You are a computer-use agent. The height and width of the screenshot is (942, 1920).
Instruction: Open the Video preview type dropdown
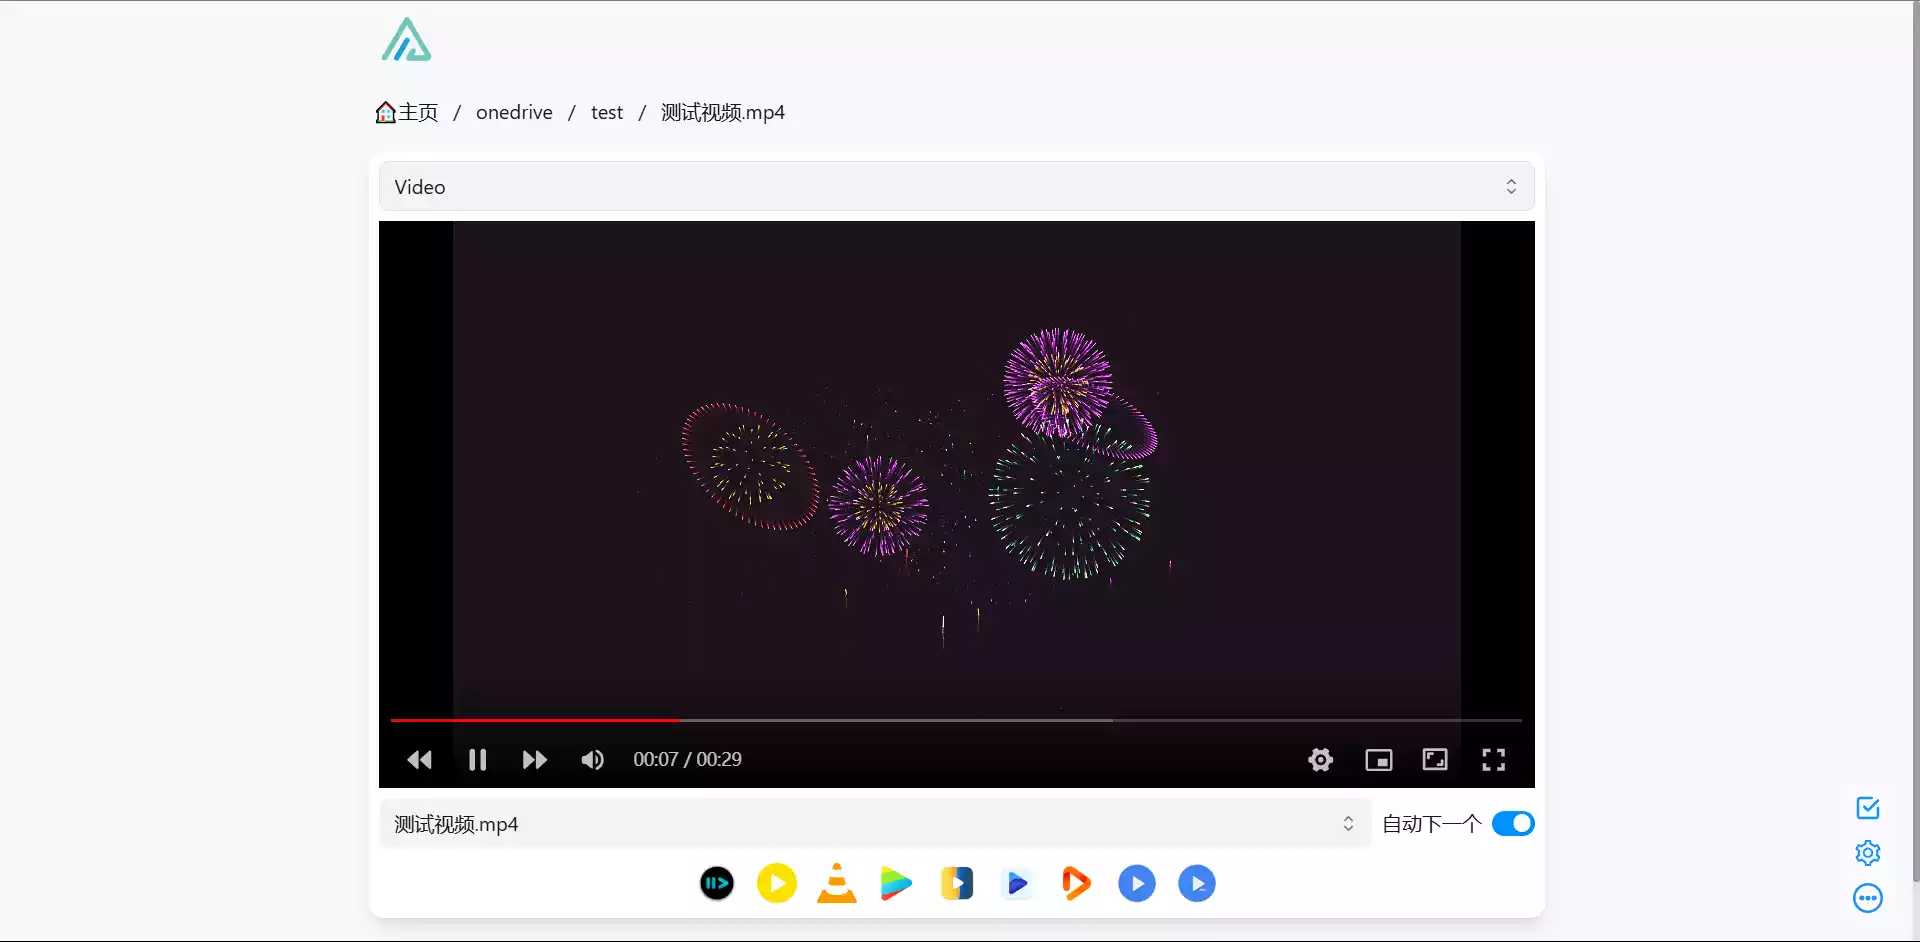point(956,187)
